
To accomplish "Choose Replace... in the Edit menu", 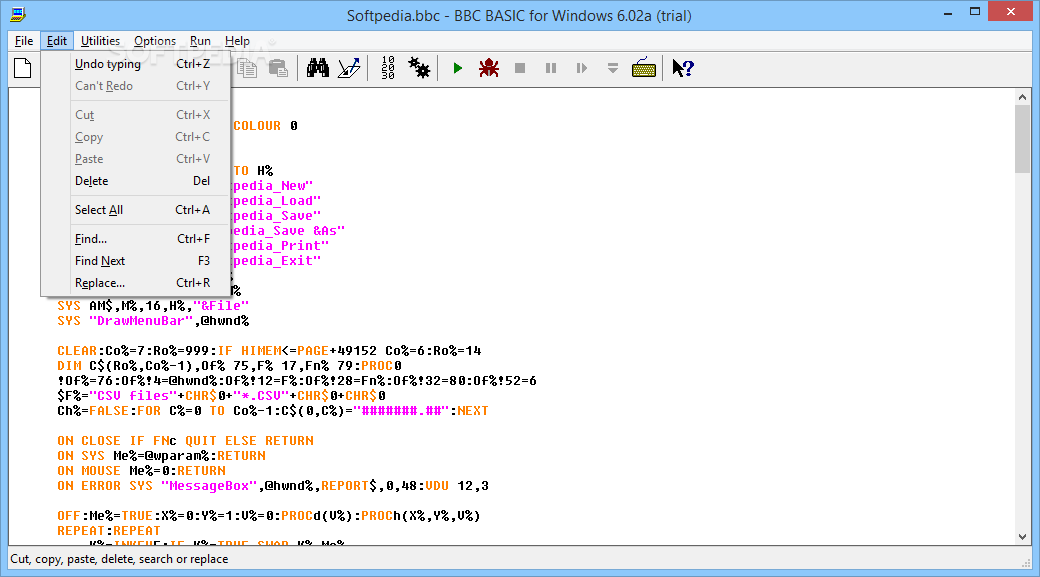I will 136,283.
